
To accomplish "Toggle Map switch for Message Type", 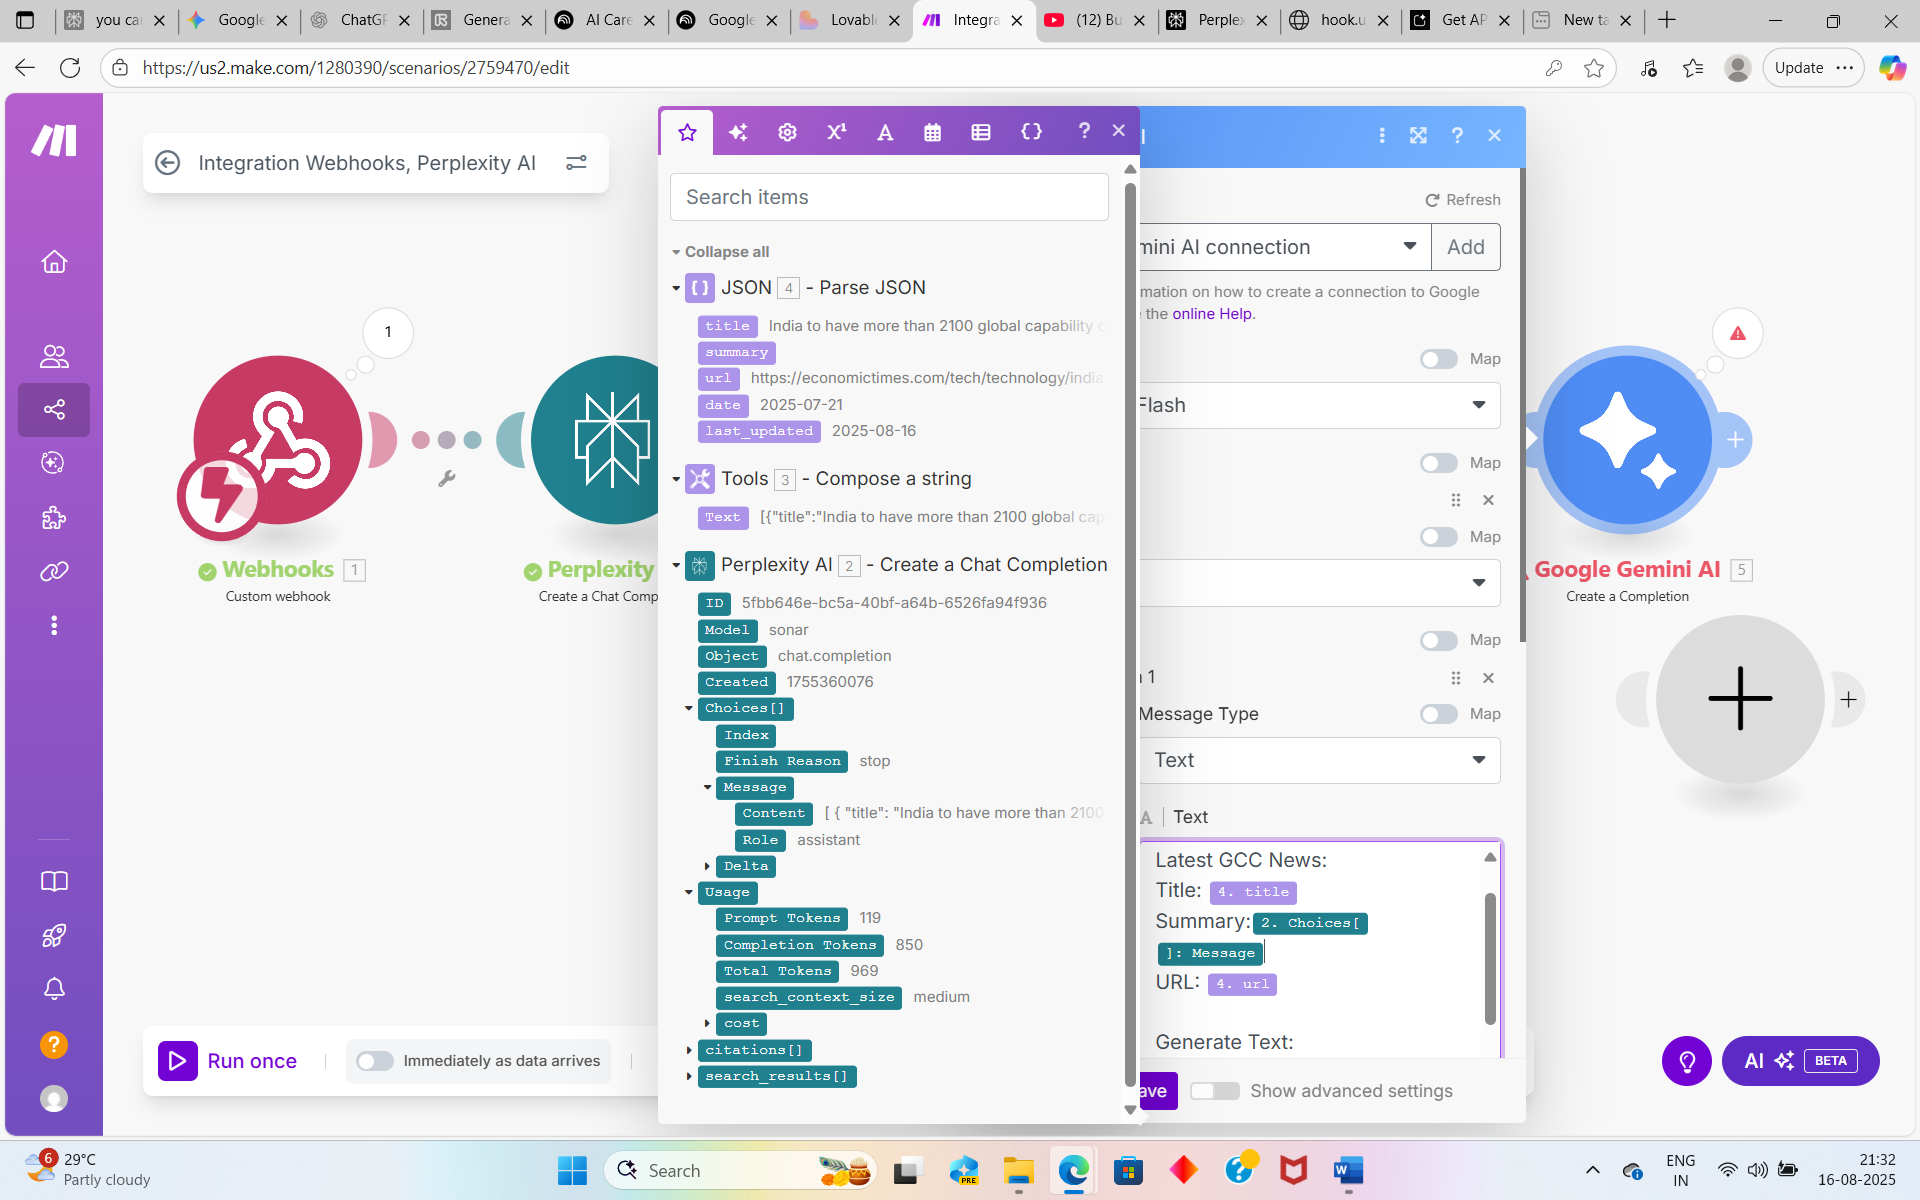I will pyautogui.click(x=1438, y=714).
